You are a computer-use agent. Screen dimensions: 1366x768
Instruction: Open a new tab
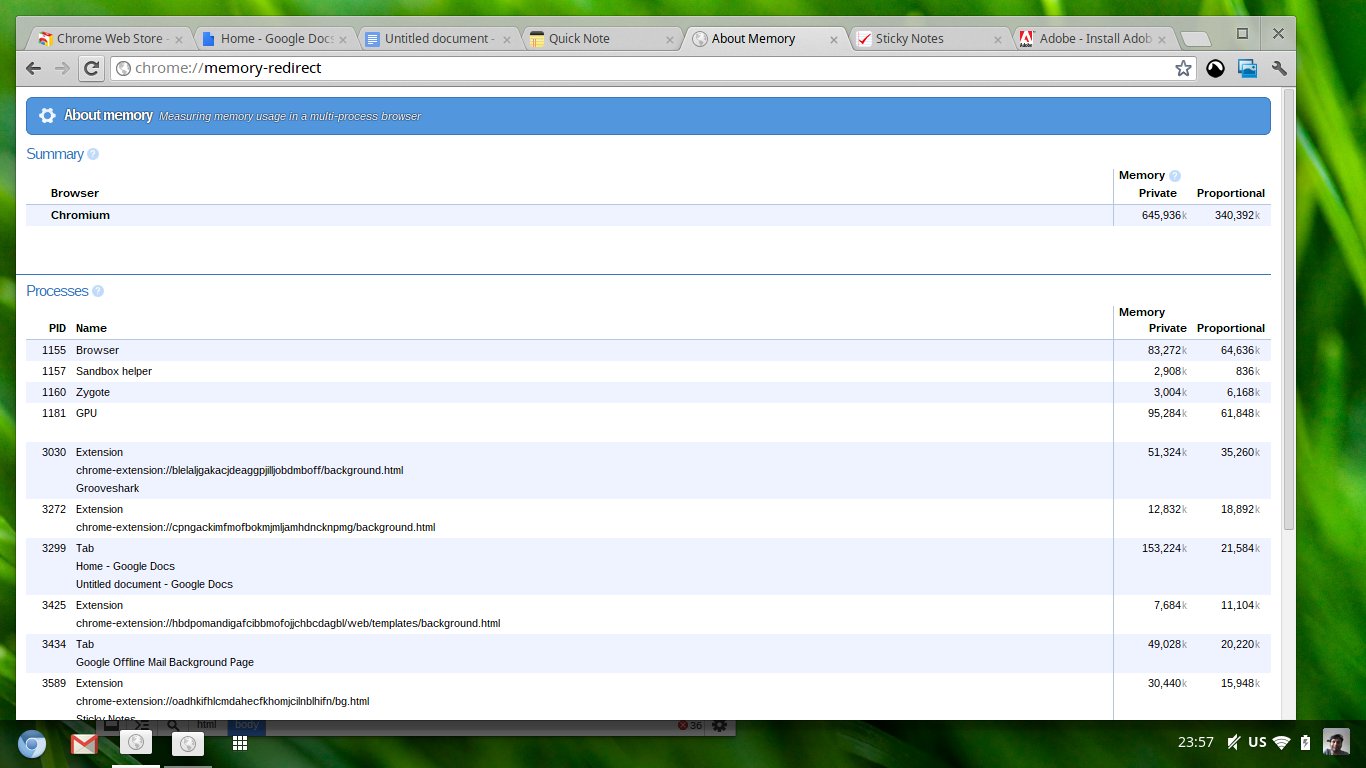click(x=1195, y=39)
